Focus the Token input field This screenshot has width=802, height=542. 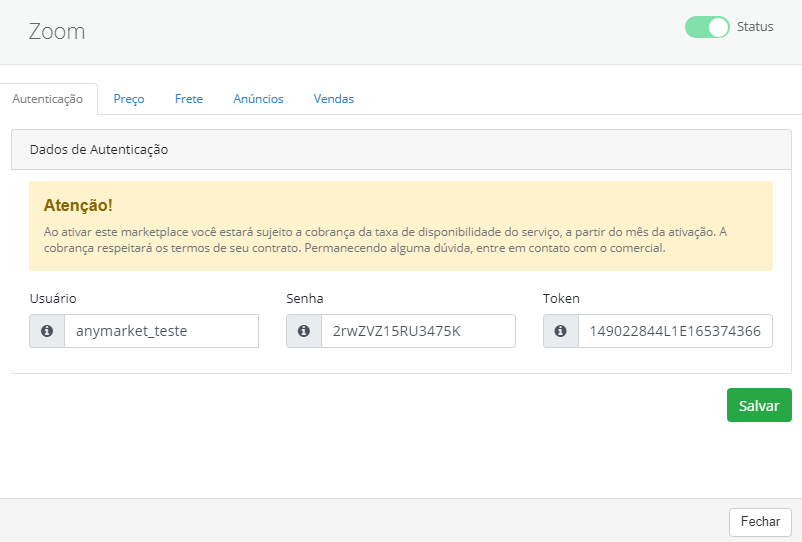pos(675,331)
